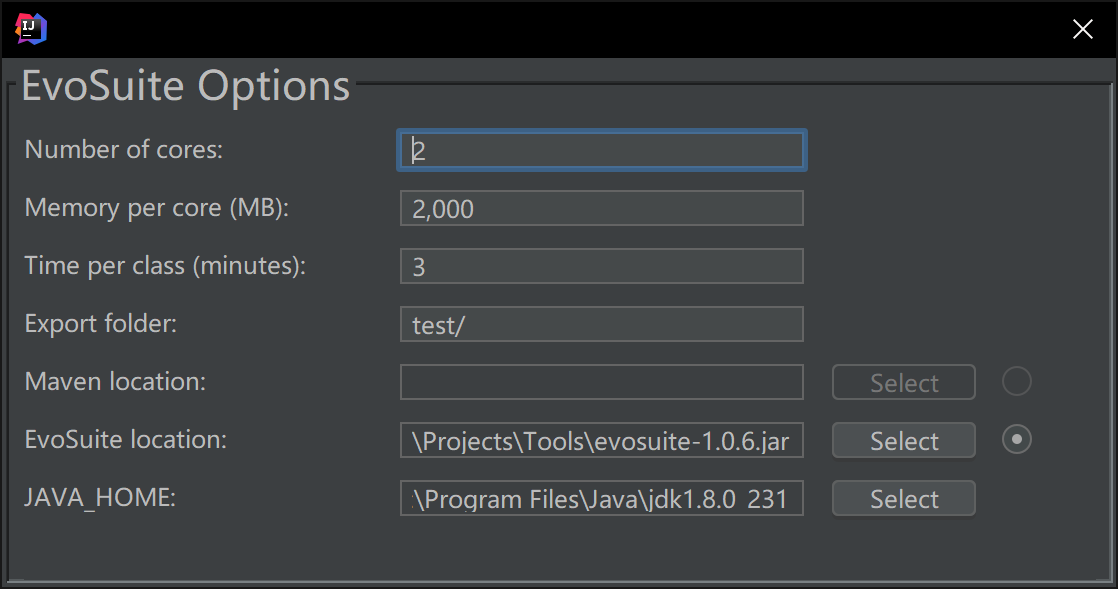Choose JAVA_HOME folder with Select button
The width and height of the screenshot is (1118, 589).
pos(903,498)
